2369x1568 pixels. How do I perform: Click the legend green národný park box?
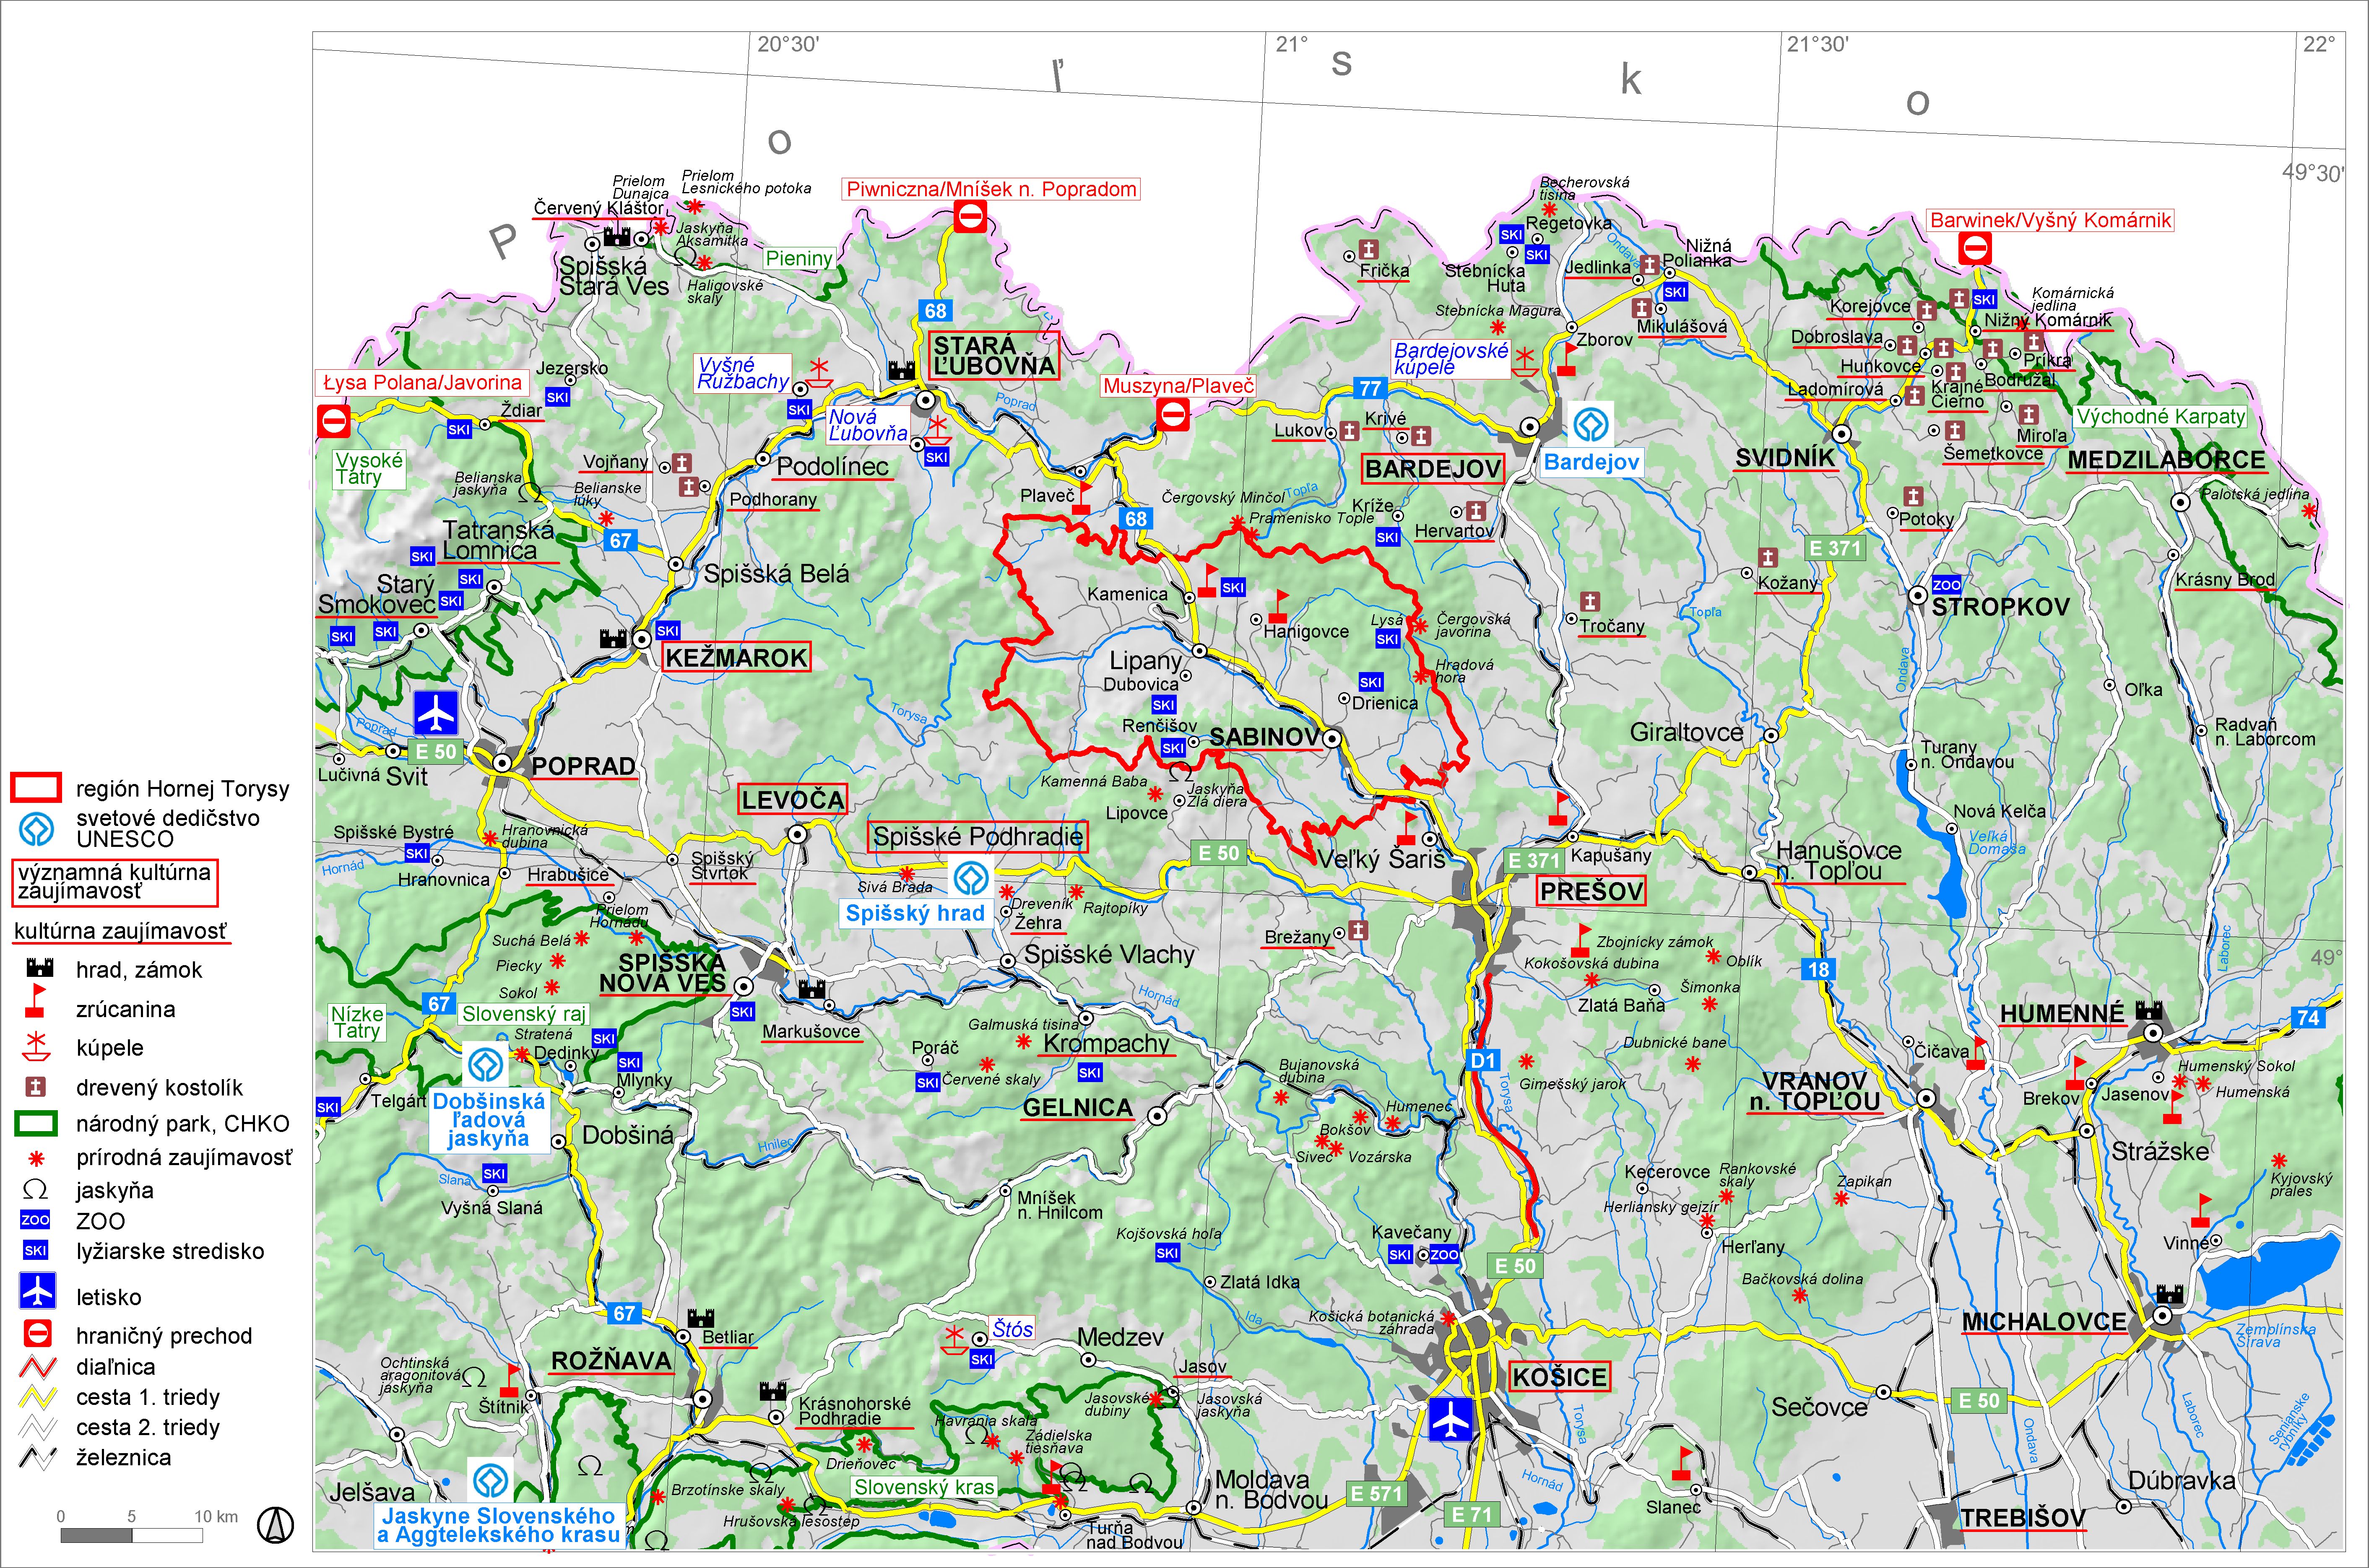[37, 1123]
